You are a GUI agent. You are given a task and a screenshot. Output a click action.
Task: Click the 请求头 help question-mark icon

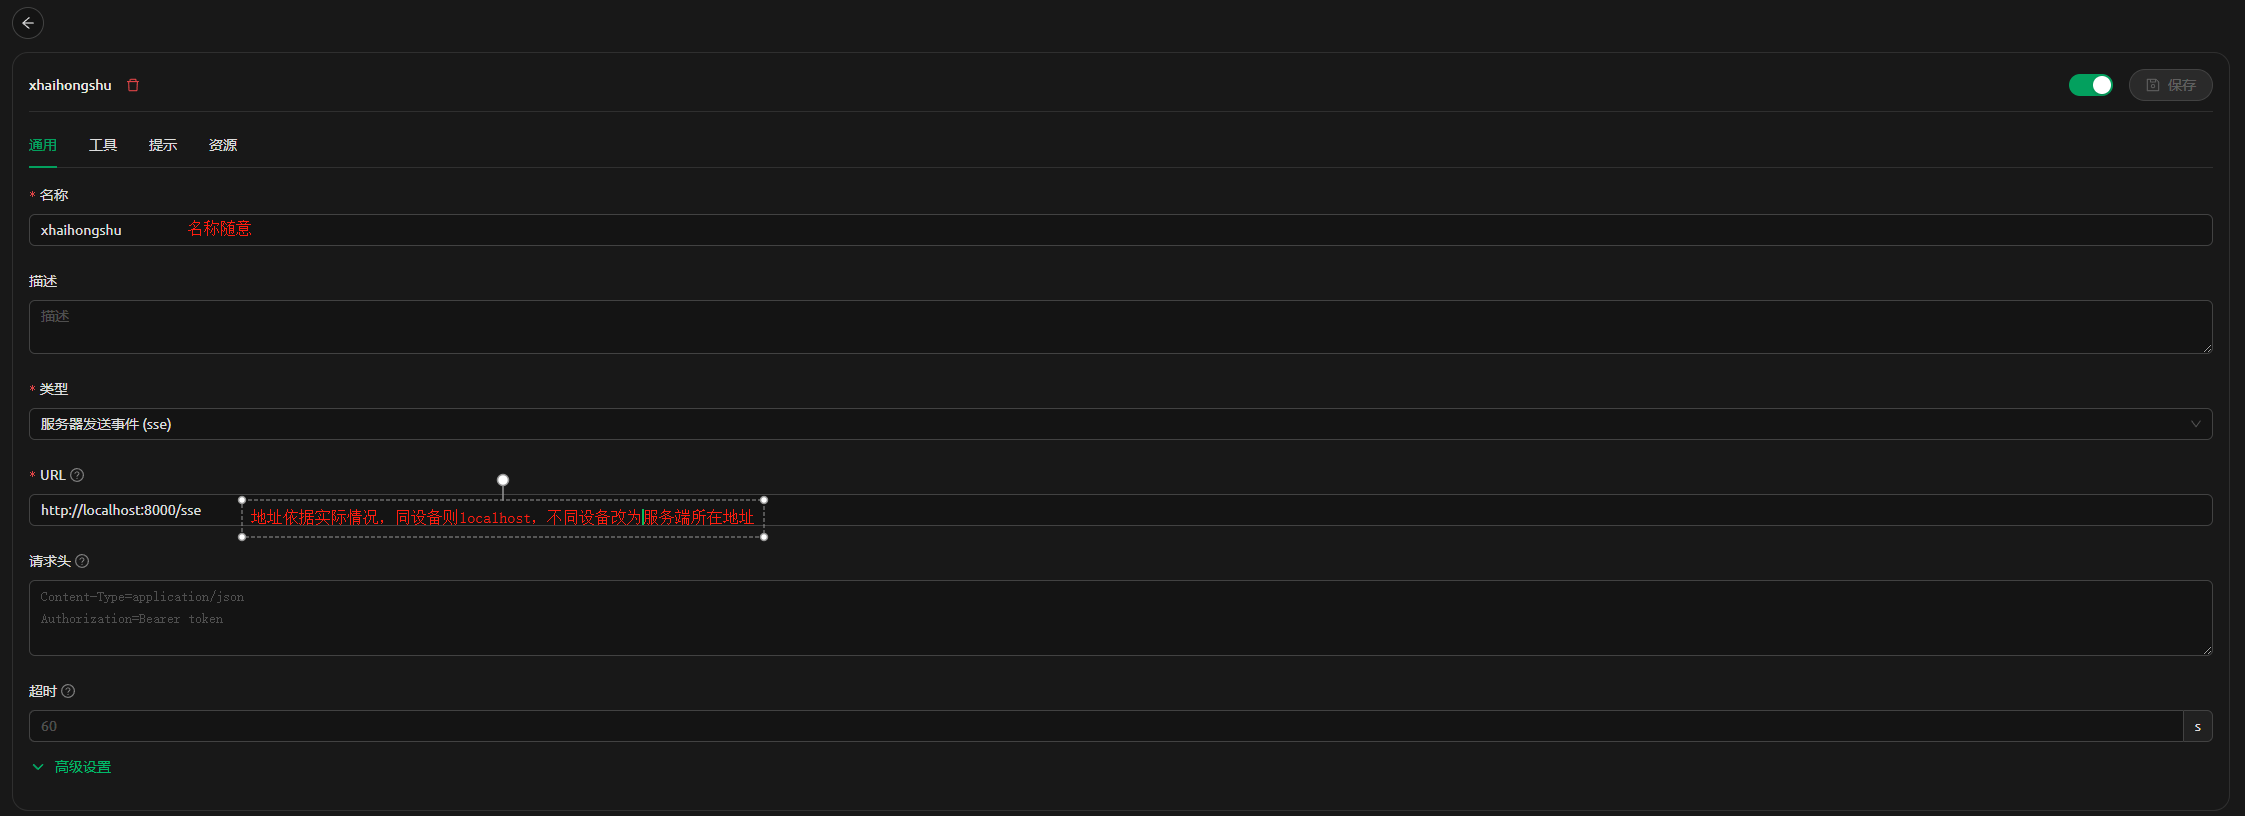point(82,561)
